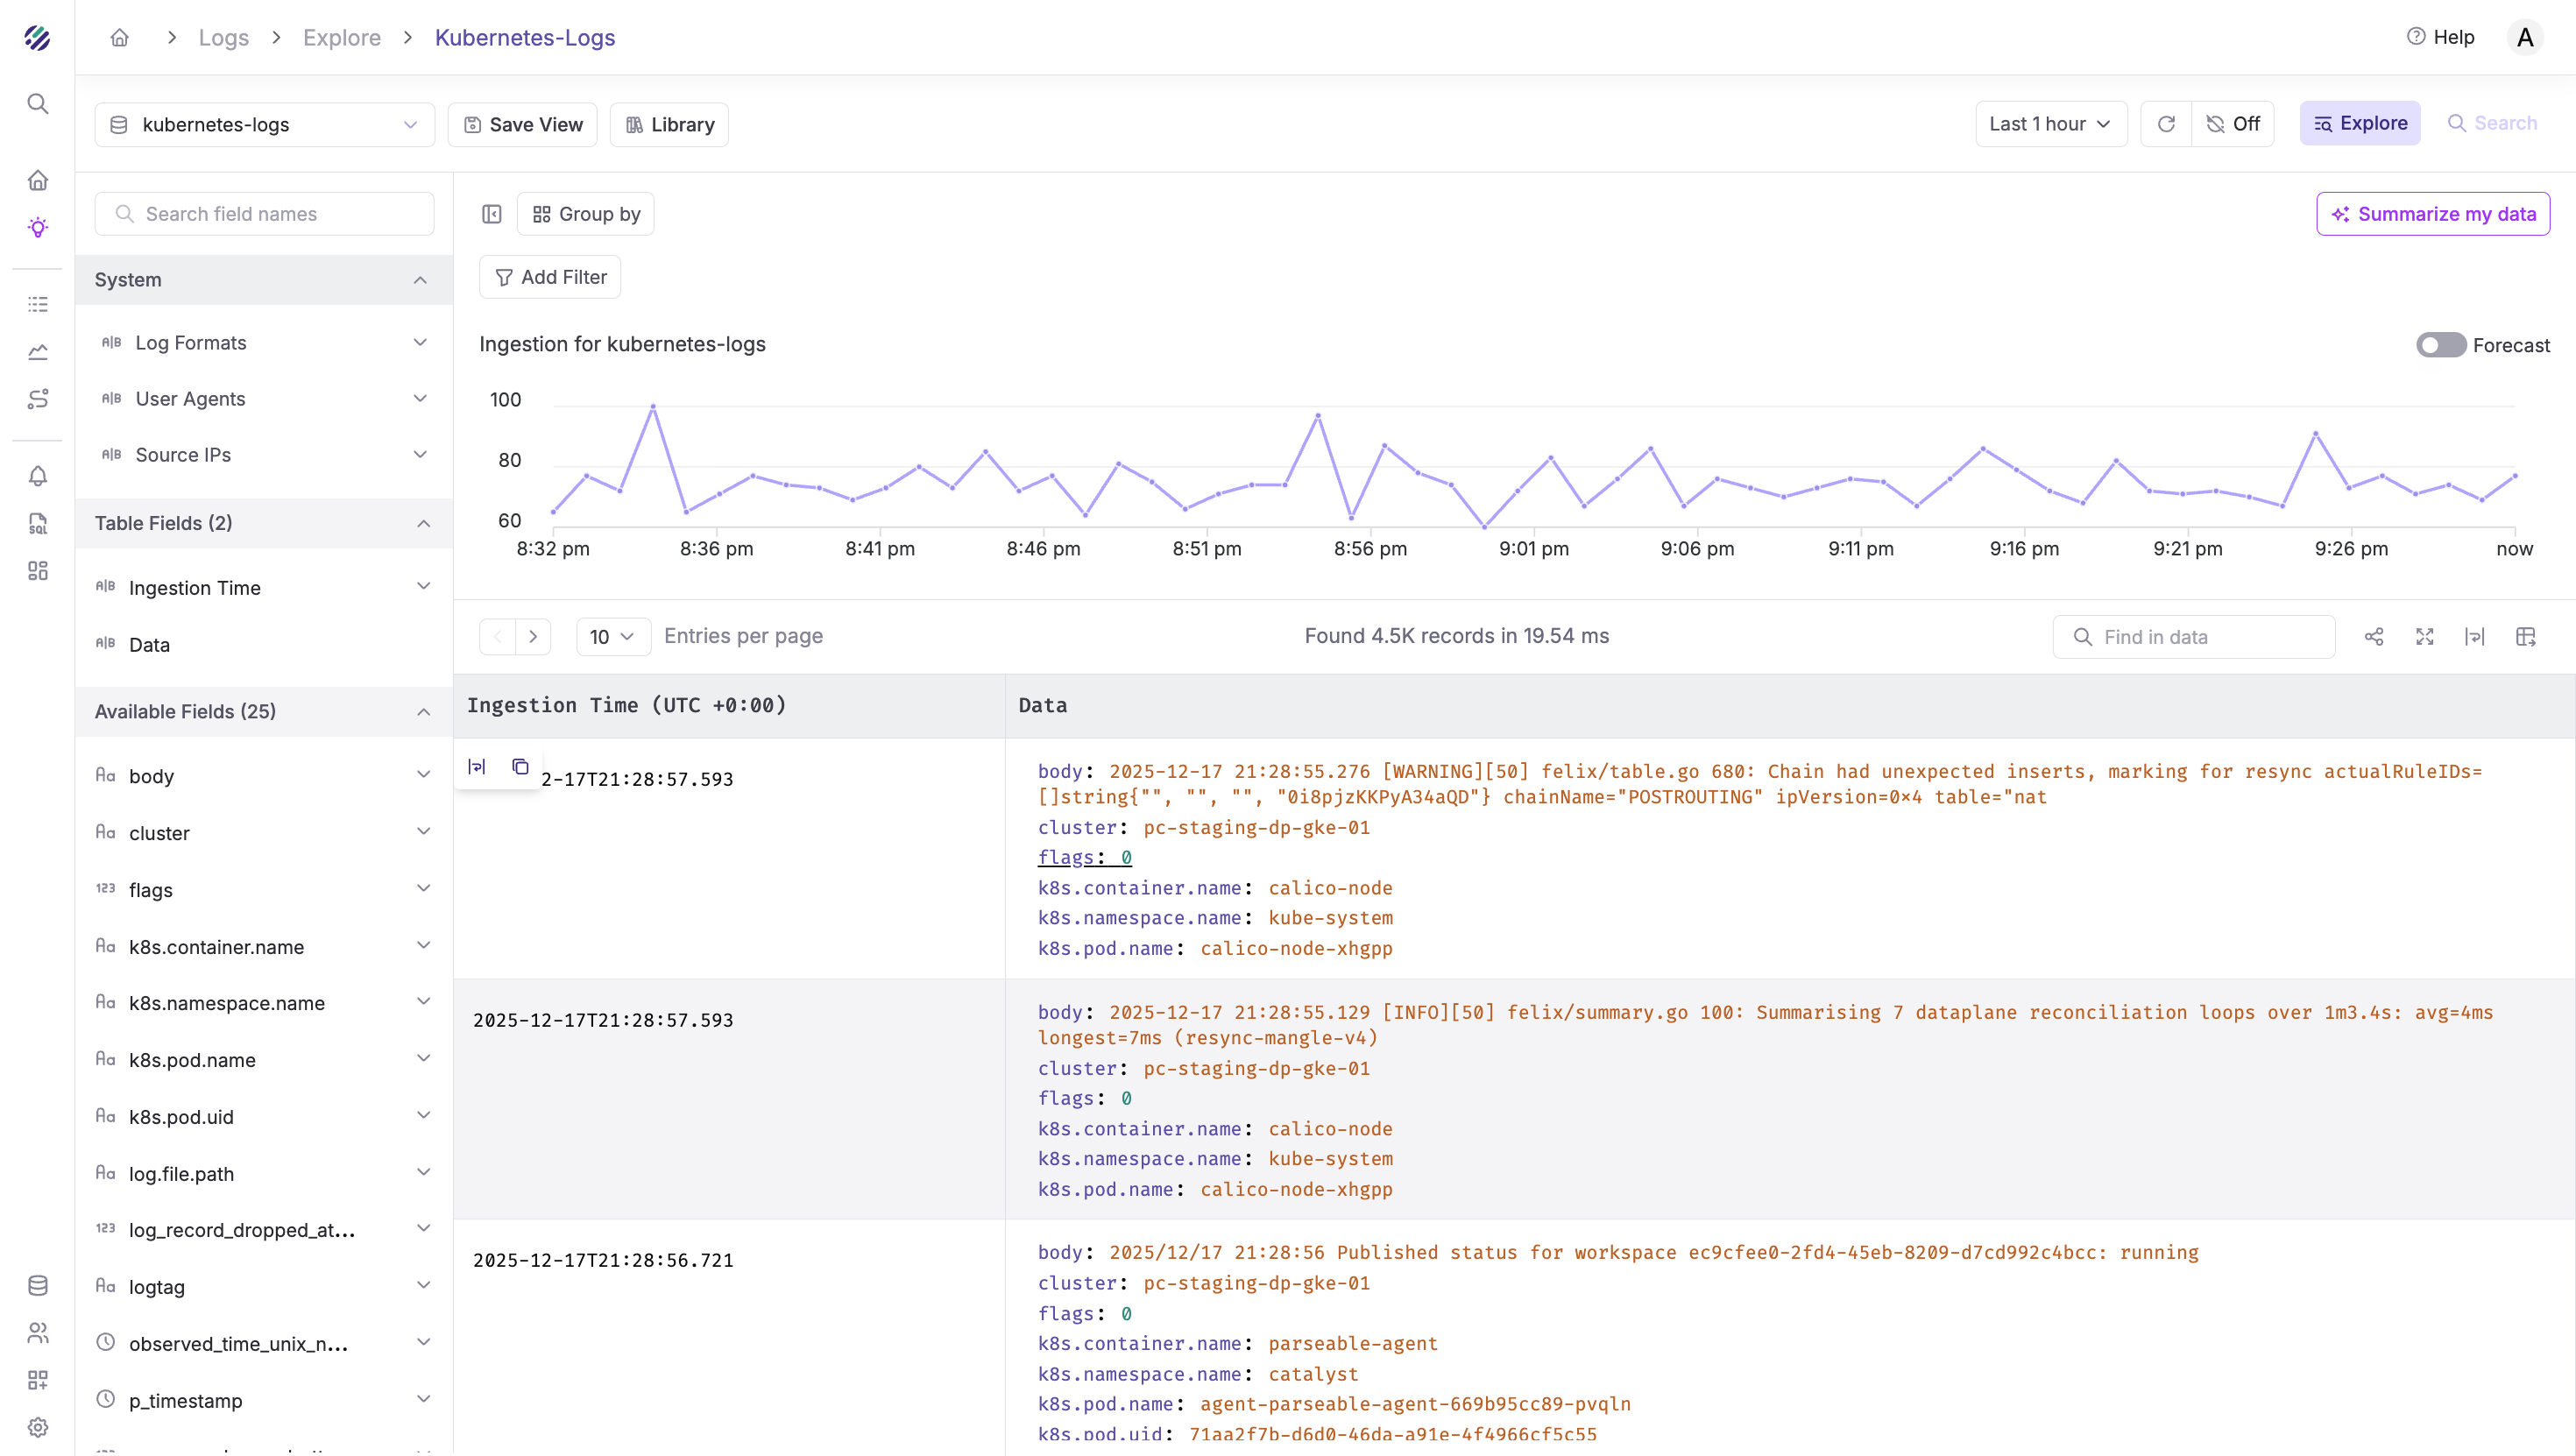The image size is (2576, 1456).
Task: Copy the first log row icon
Action: (520, 767)
